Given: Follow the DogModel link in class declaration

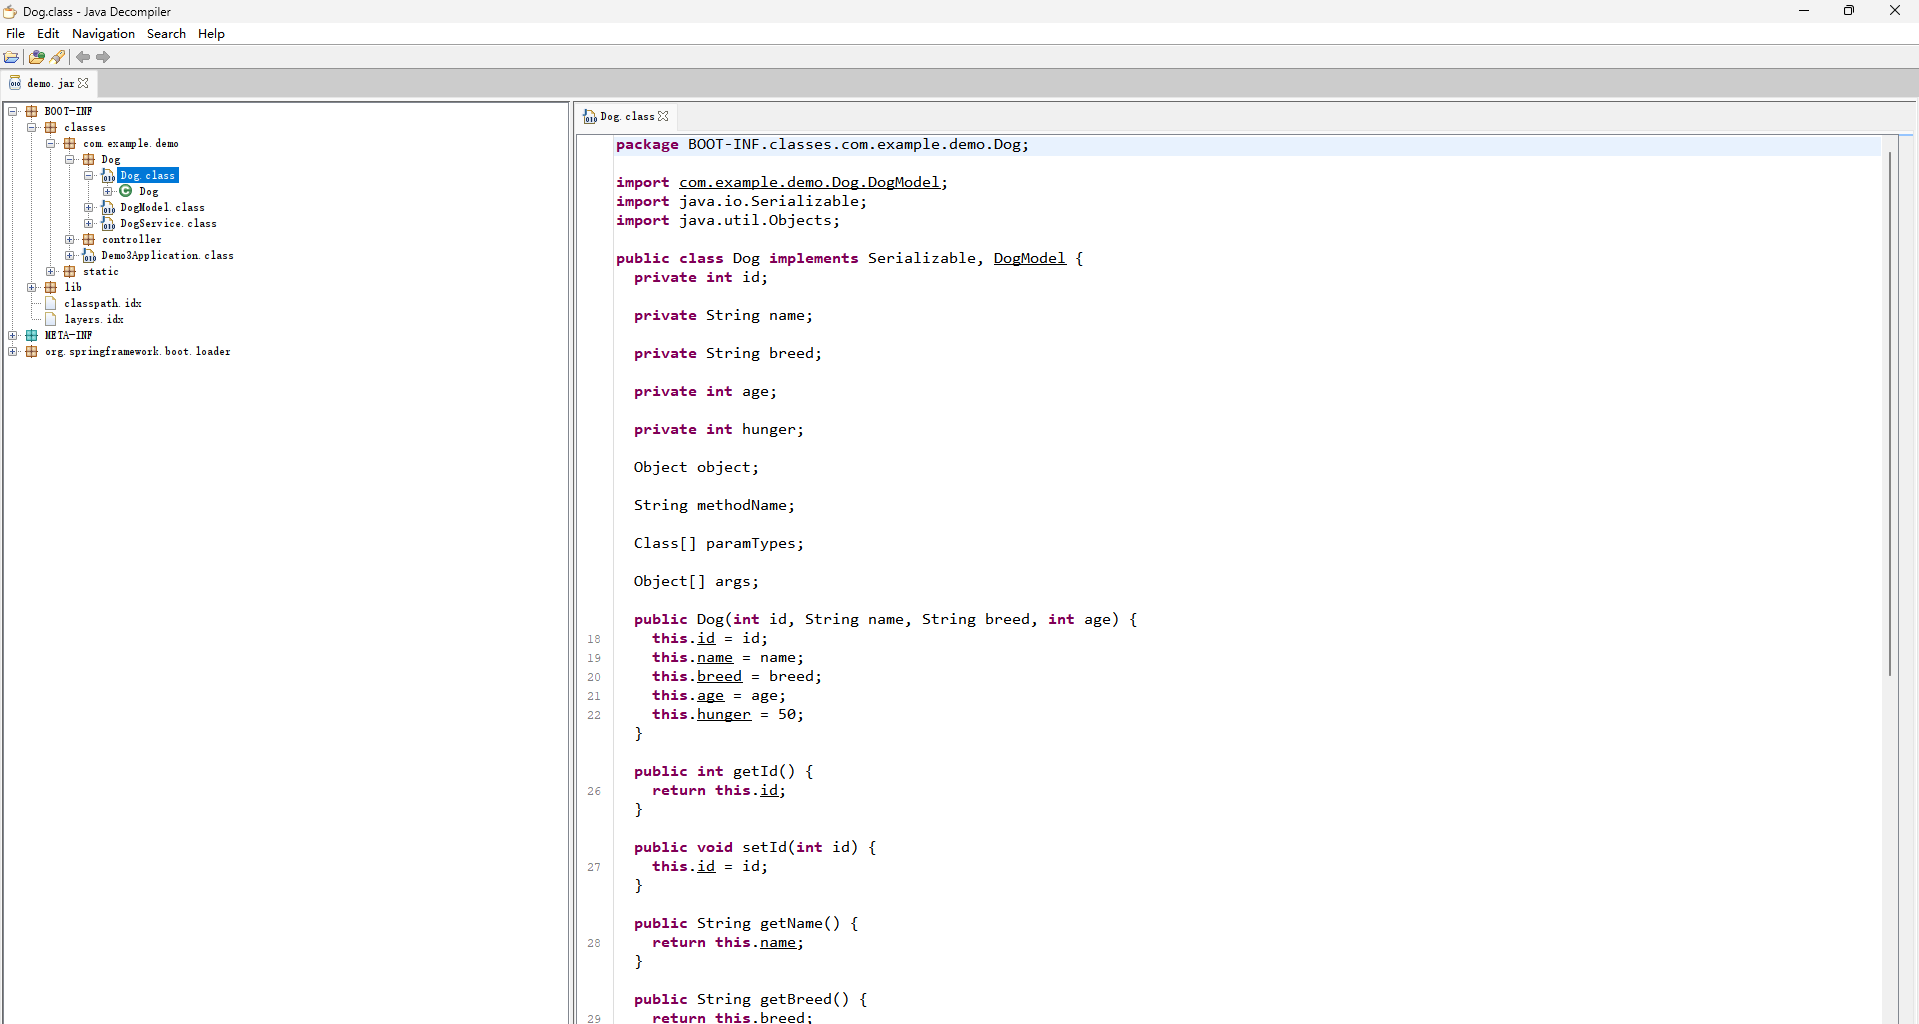Looking at the screenshot, I should (1029, 258).
